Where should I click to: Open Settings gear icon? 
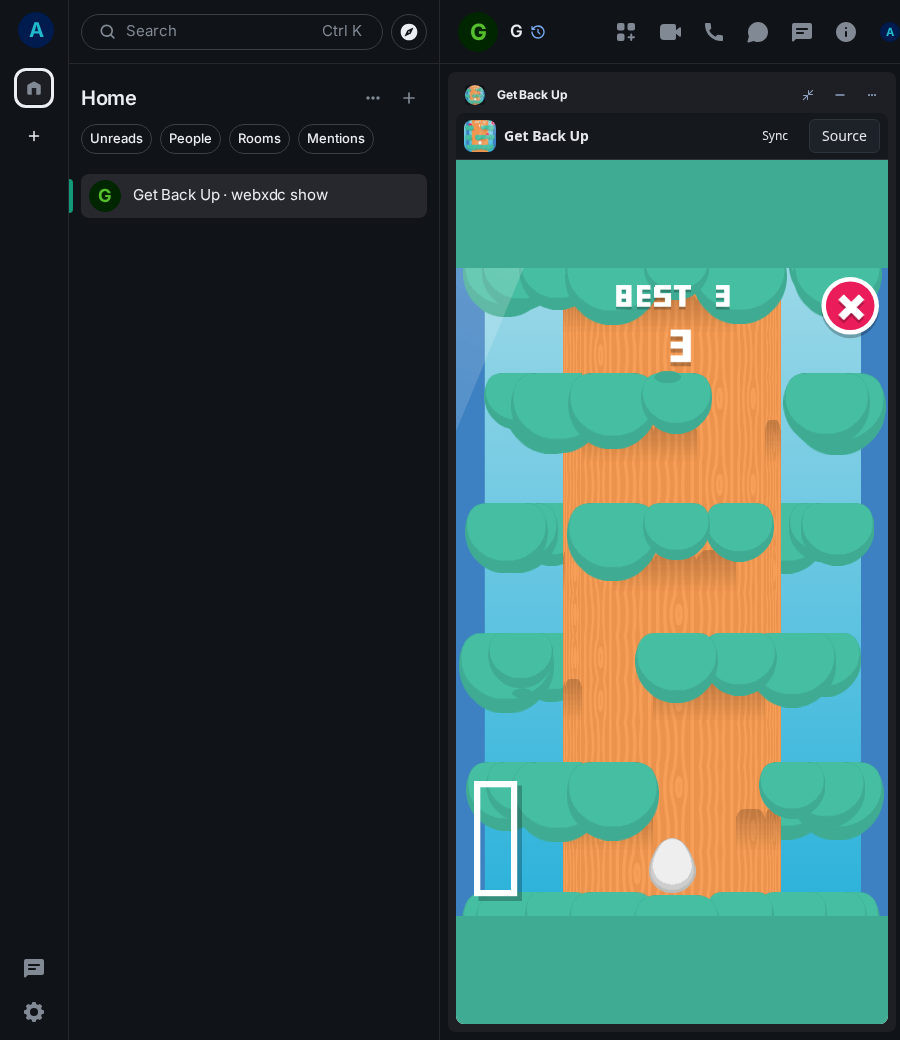(x=34, y=1011)
